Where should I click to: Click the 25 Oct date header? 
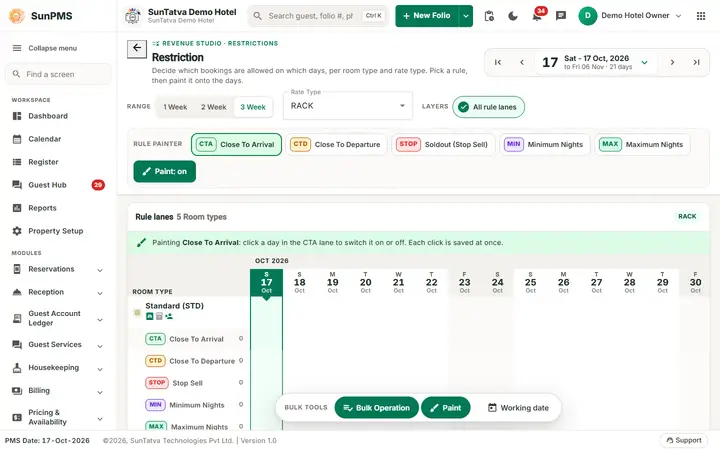tap(530, 283)
